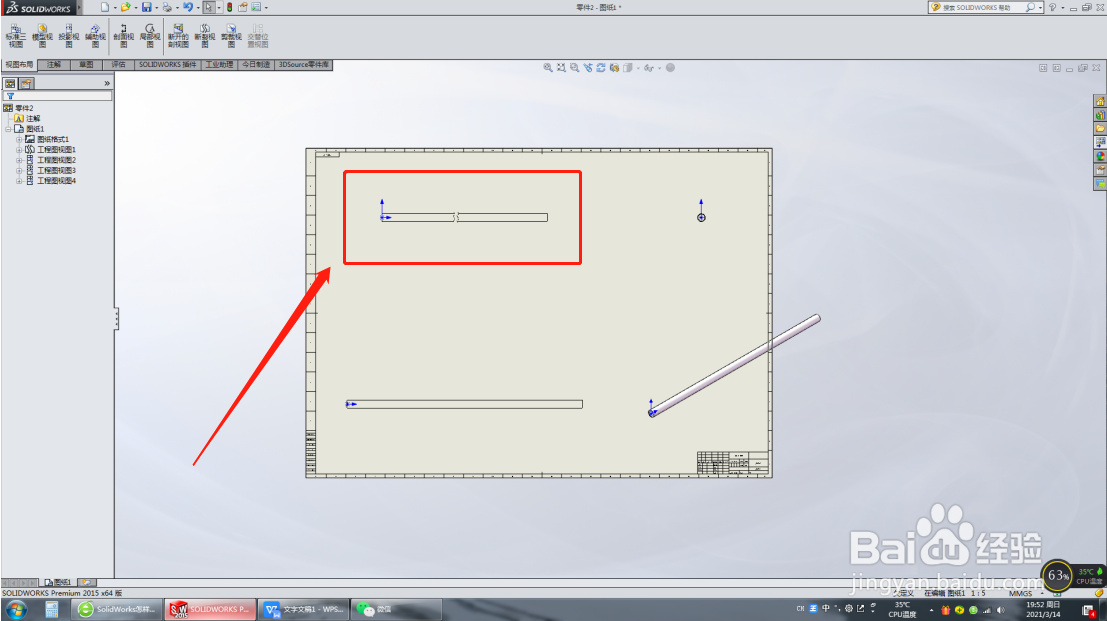Image resolution: width=1107 pixels, height=621 pixels.
Task: Expand the 工程图视图2 tree node
Action: pos(19,160)
